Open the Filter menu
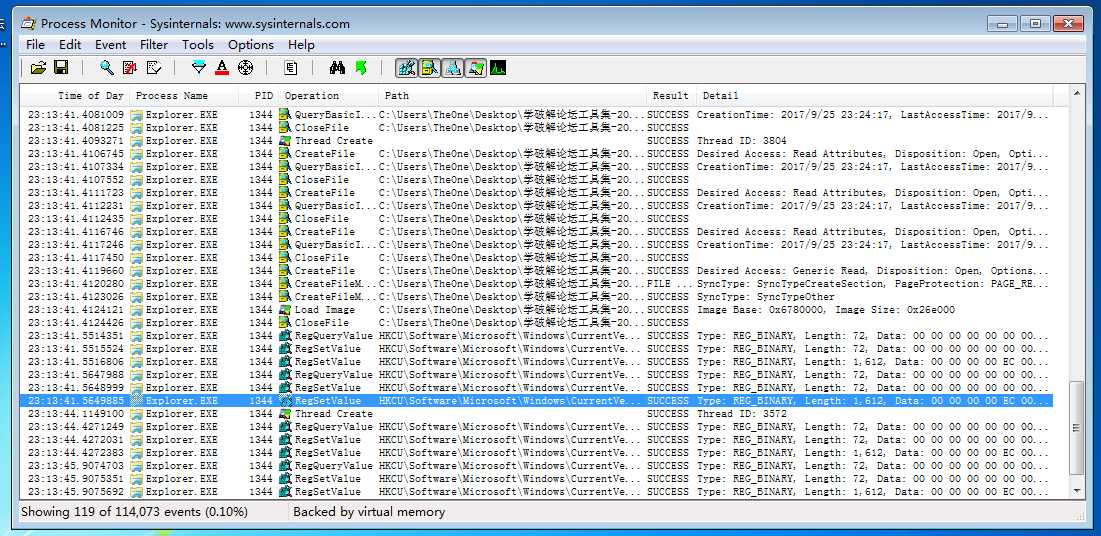Image resolution: width=1101 pixels, height=536 pixels. 154,45
